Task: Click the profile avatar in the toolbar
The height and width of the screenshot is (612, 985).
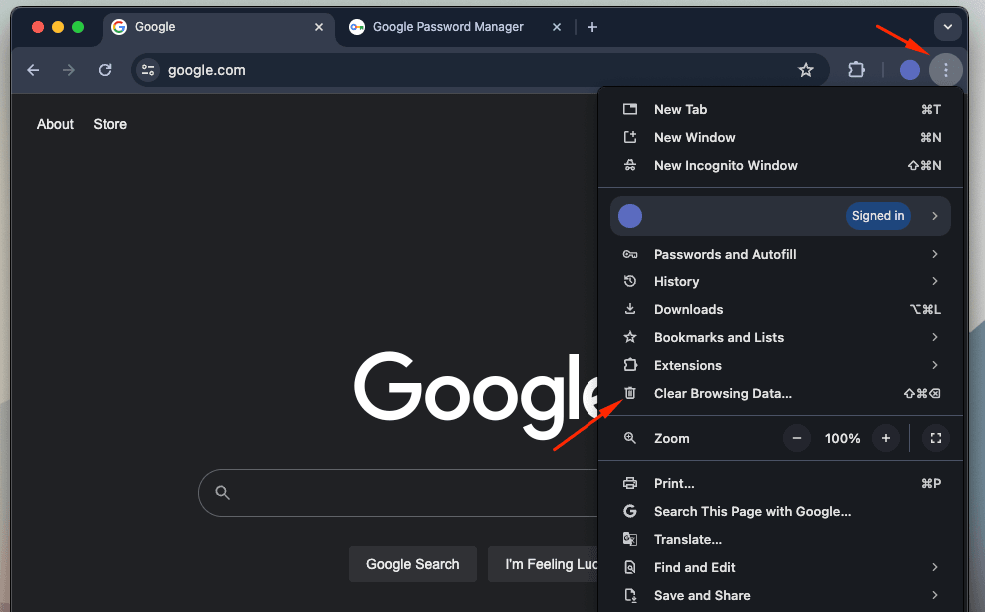Action: coord(909,70)
